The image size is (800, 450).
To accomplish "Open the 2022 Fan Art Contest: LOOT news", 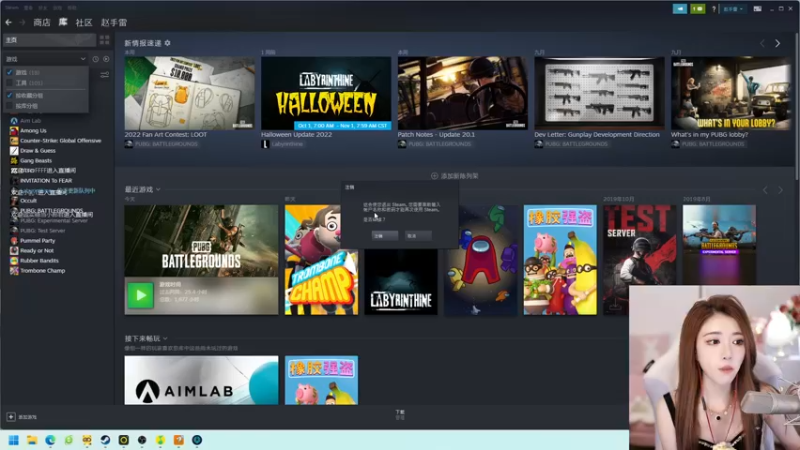I will pos(189,93).
